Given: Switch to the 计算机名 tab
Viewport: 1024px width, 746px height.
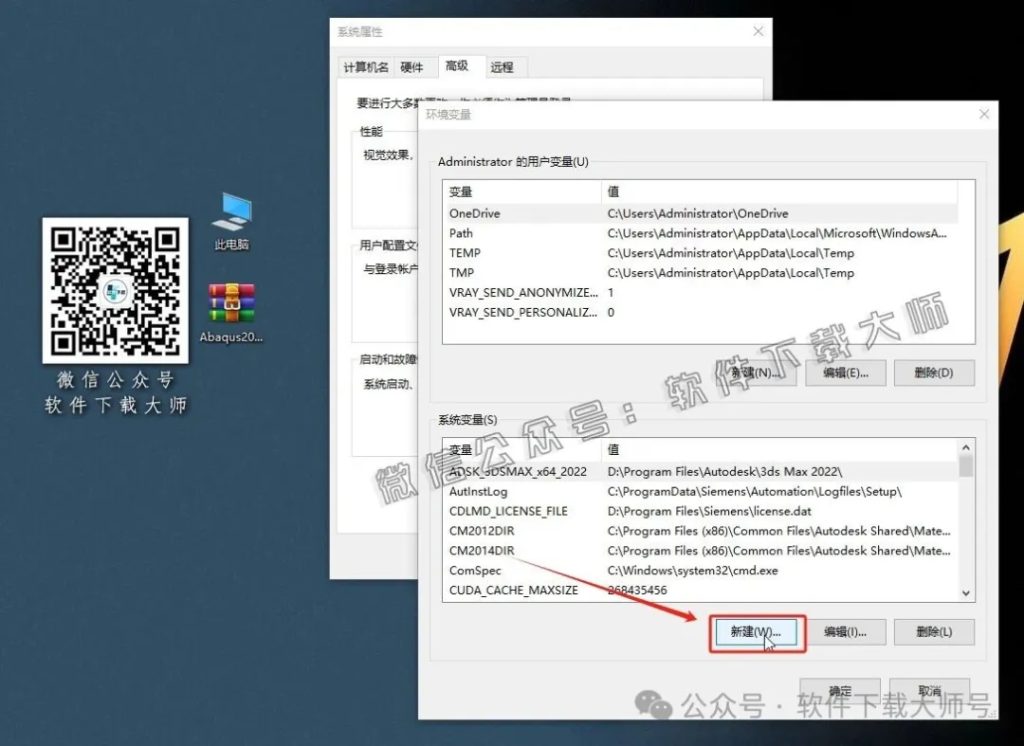Looking at the screenshot, I should pos(369,67).
